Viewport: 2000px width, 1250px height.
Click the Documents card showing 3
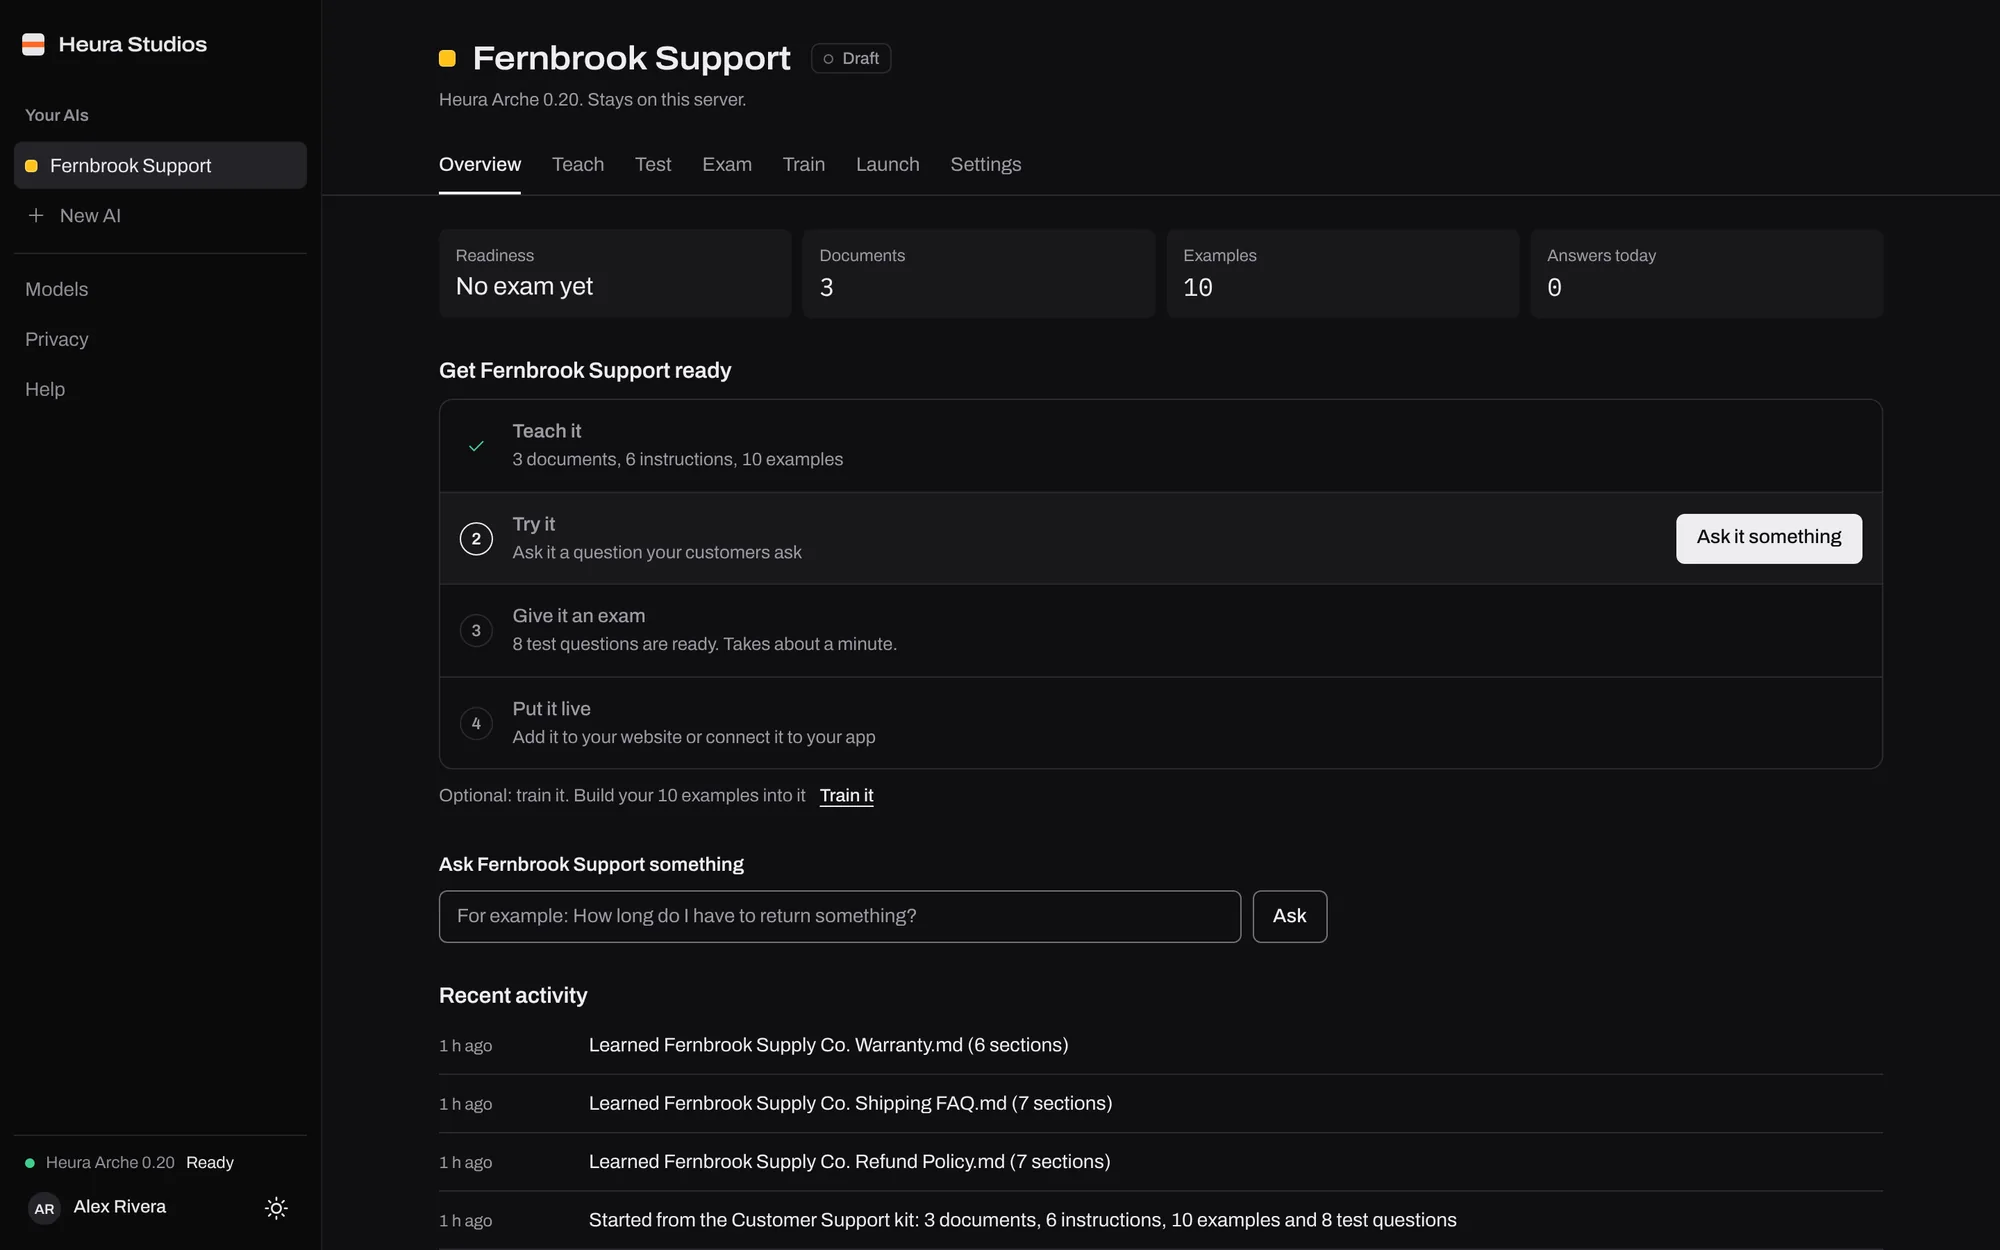pos(979,273)
